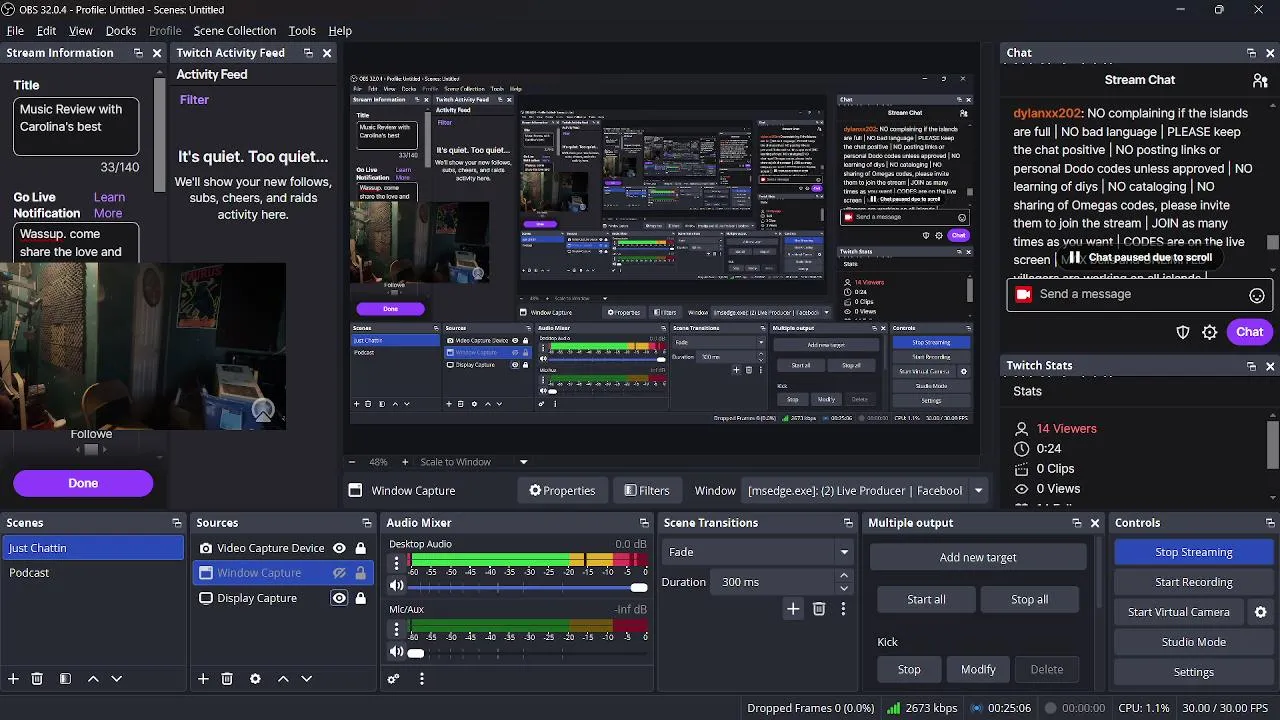The width and height of the screenshot is (1280, 720).
Task: Decrease the transition duration step down
Action: coord(844,588)
